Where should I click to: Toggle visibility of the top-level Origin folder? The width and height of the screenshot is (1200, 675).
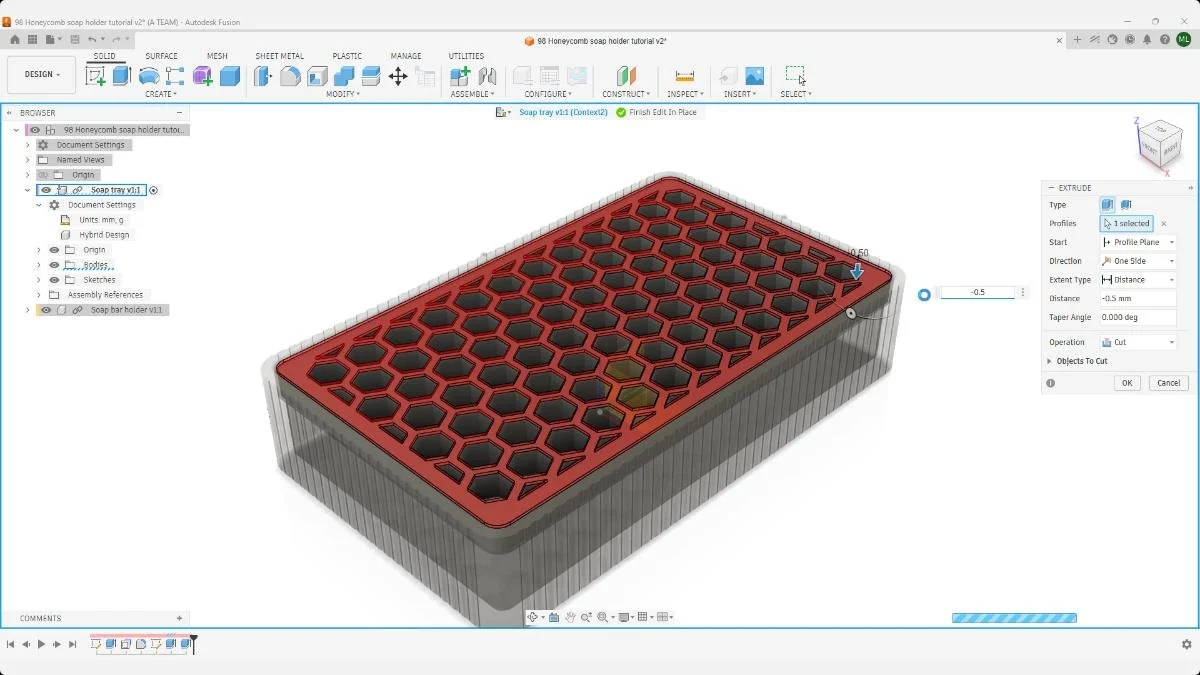pos(42,175)
